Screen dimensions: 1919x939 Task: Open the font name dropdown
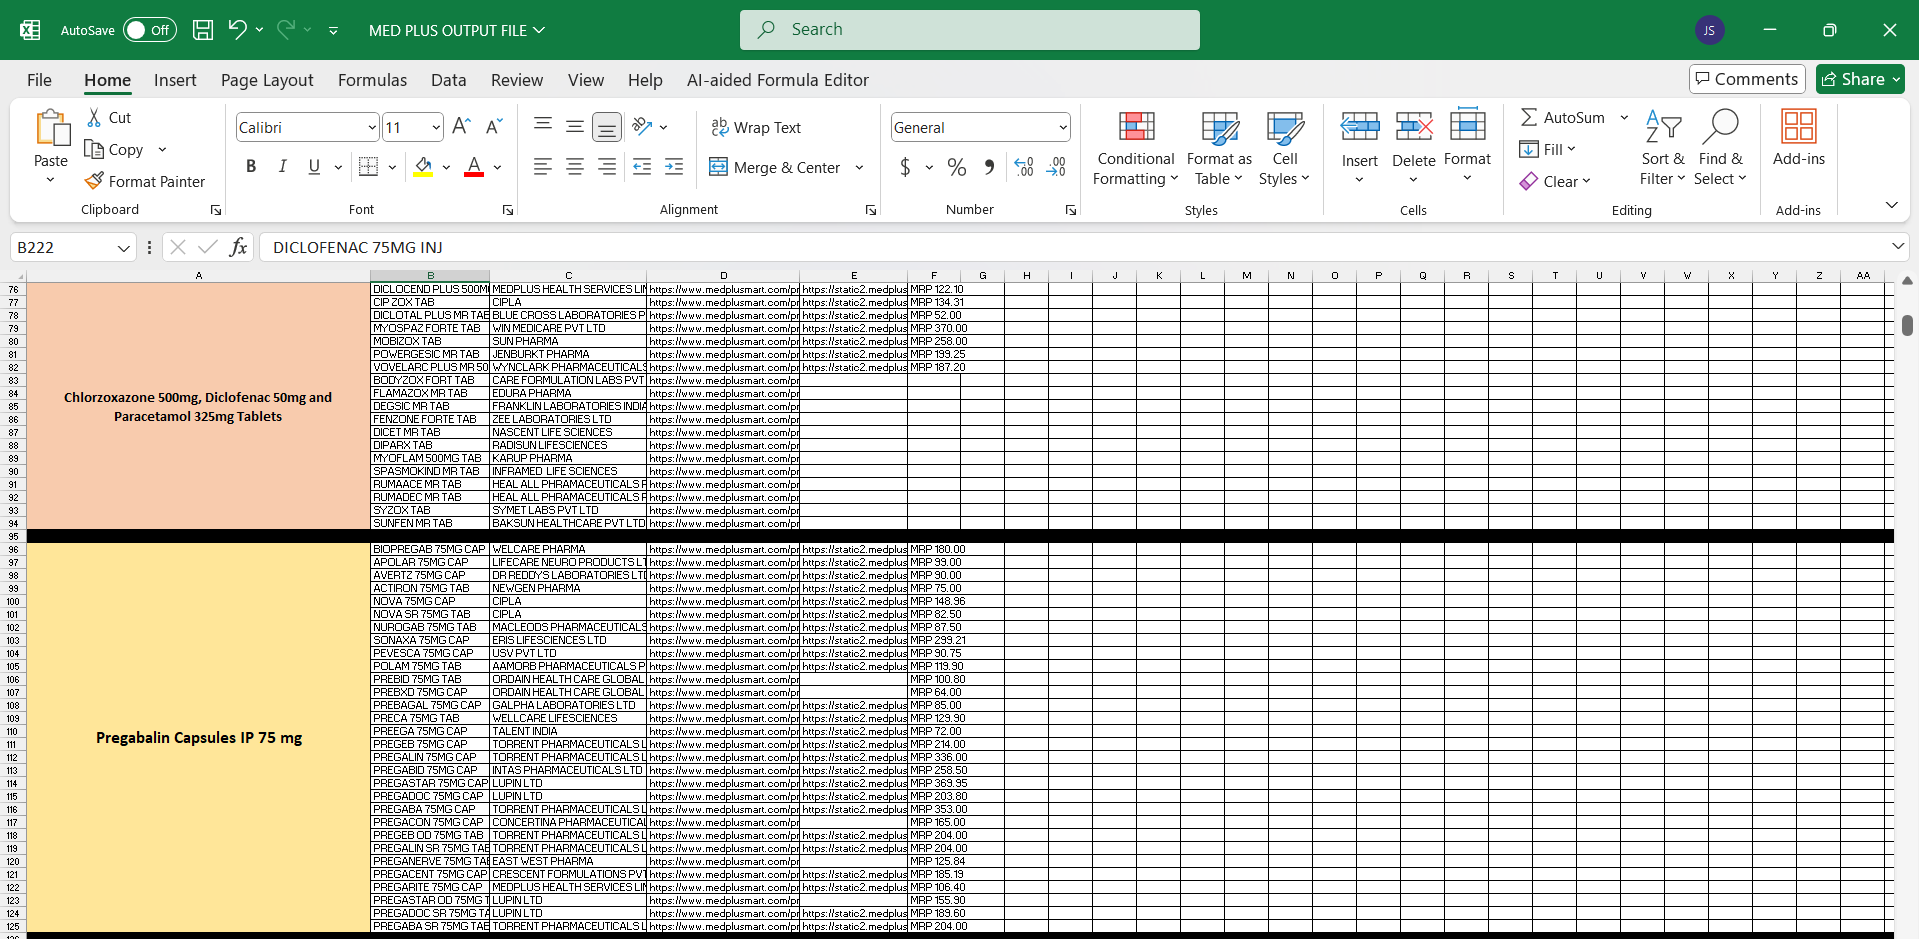click(x=372, y=127)
